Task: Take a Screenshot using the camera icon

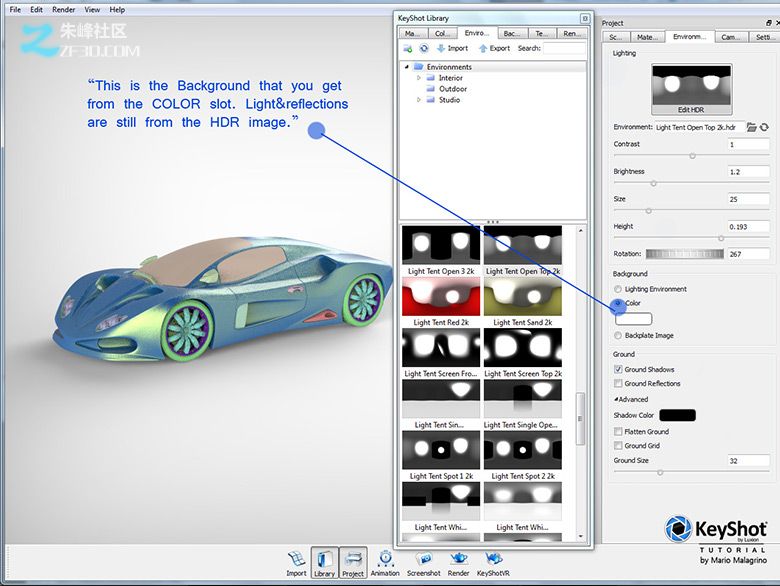Action: (423, 563)
